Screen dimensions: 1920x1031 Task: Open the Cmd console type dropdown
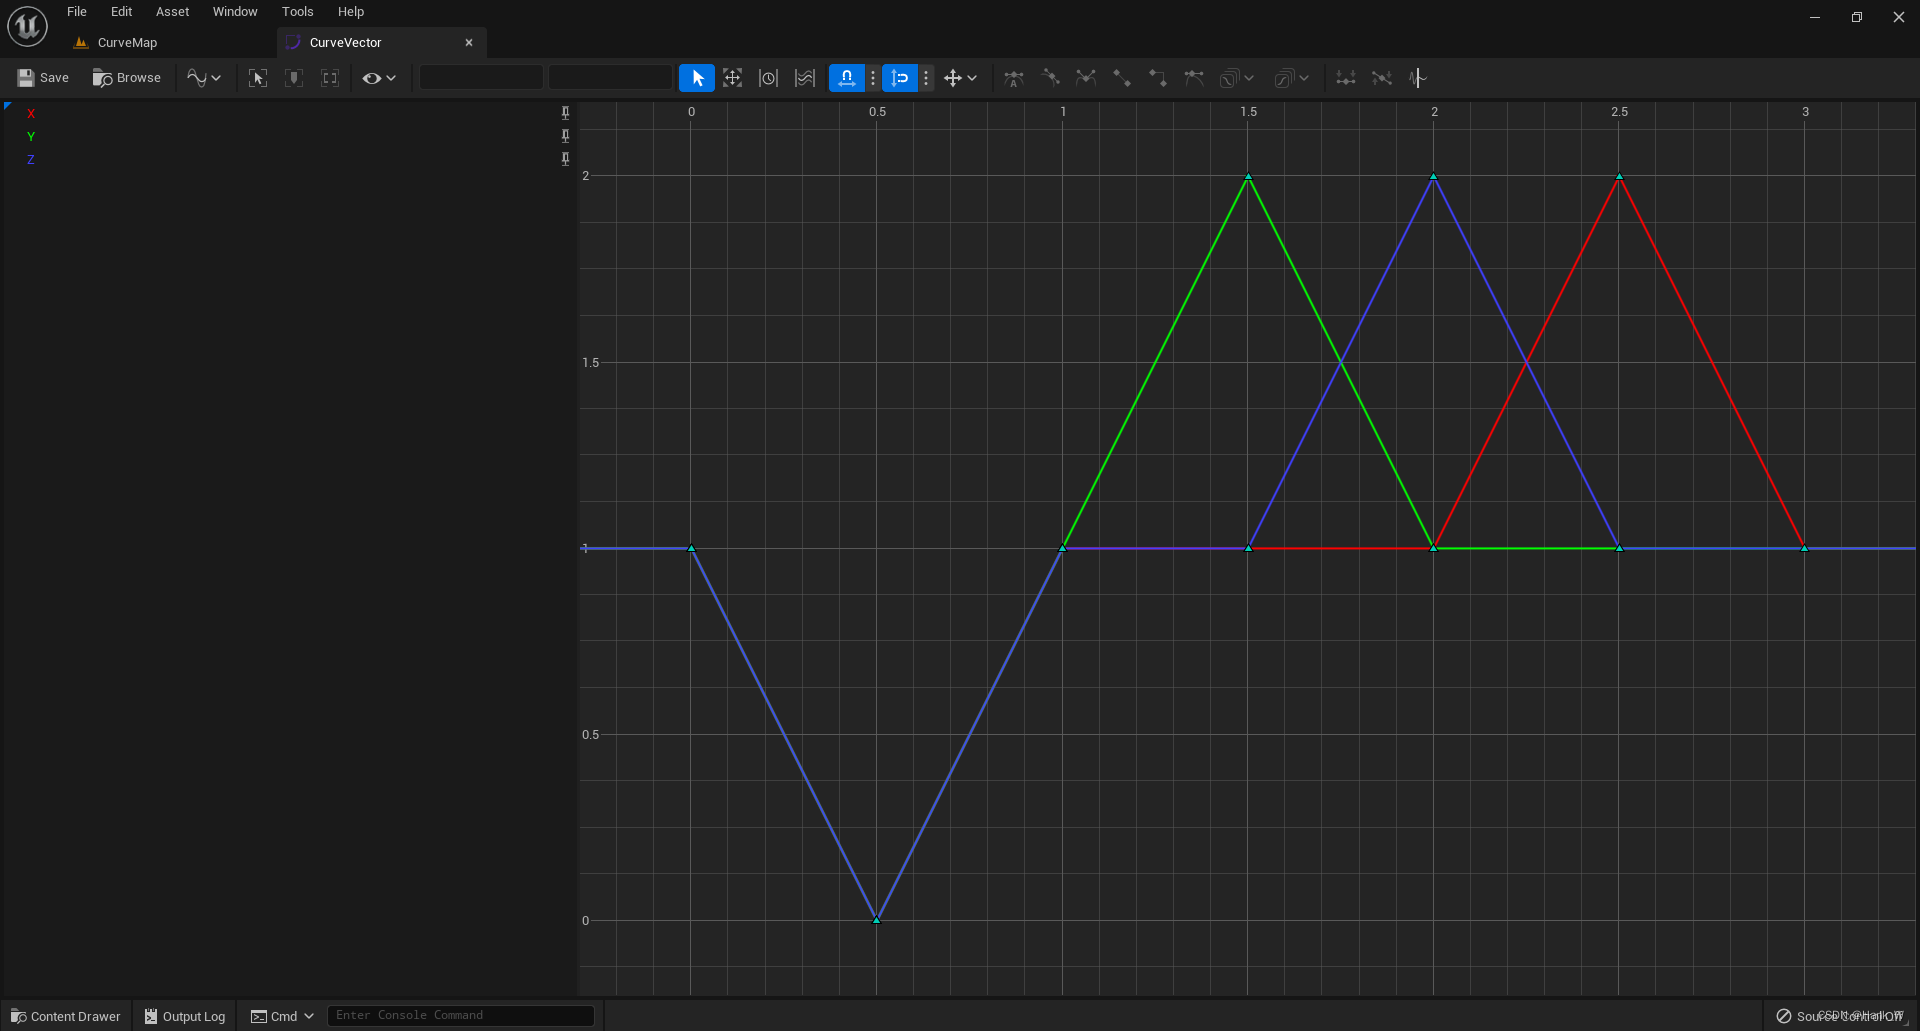[x=306, y=1016]
